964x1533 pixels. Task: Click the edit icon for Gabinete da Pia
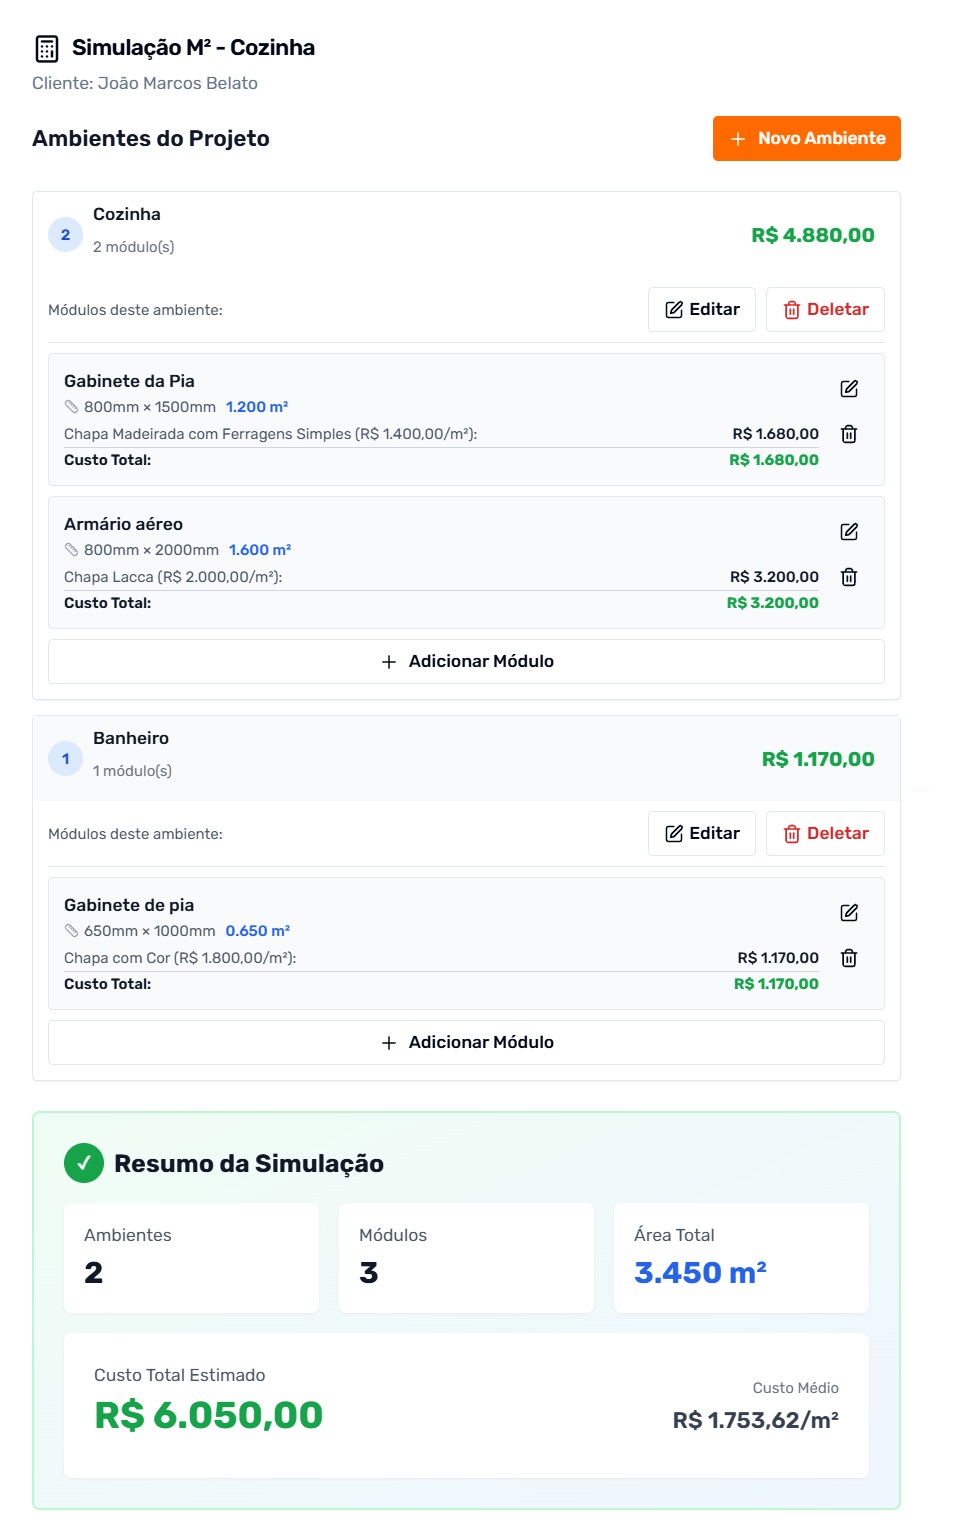[x=849, y=389]
